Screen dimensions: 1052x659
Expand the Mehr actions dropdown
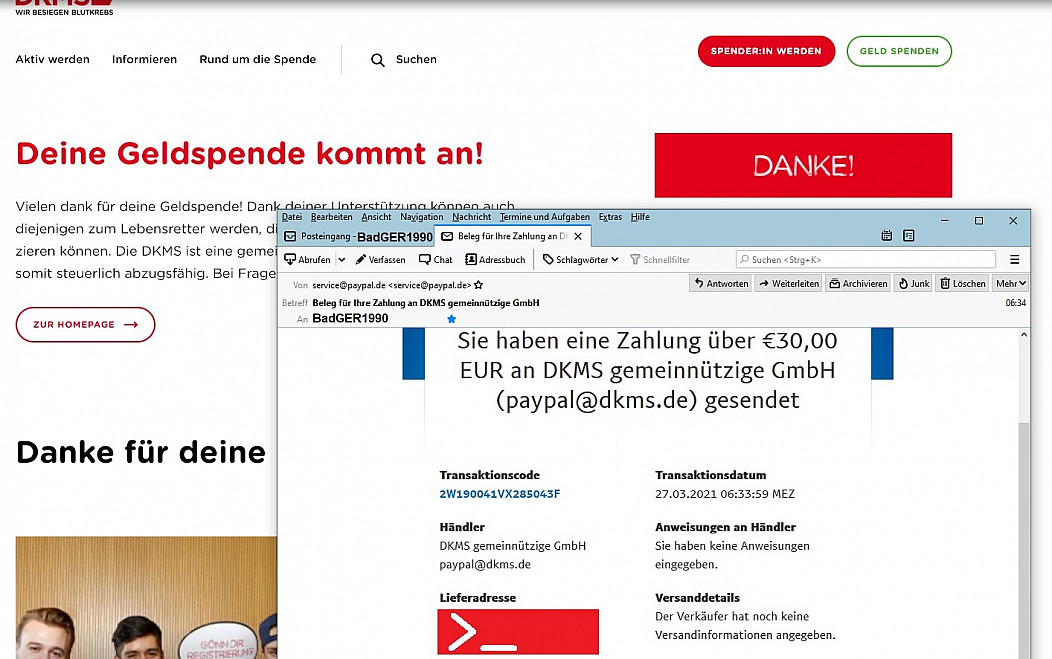(x=1010, y=284)
